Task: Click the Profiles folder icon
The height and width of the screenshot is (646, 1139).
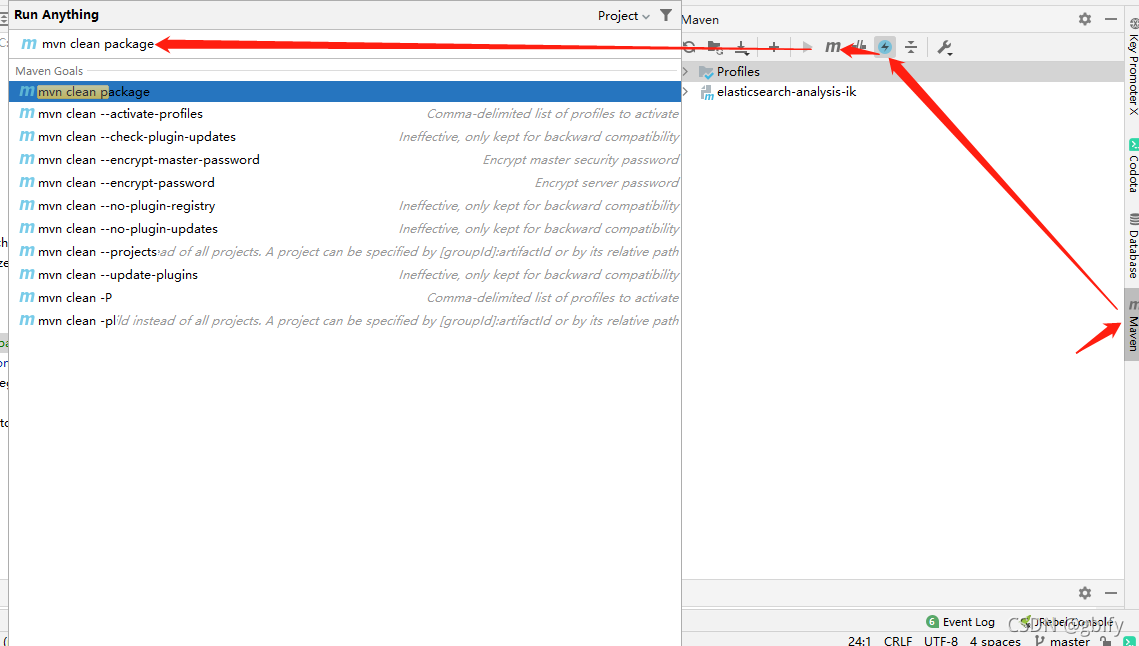Action: [x=706, y=71]
